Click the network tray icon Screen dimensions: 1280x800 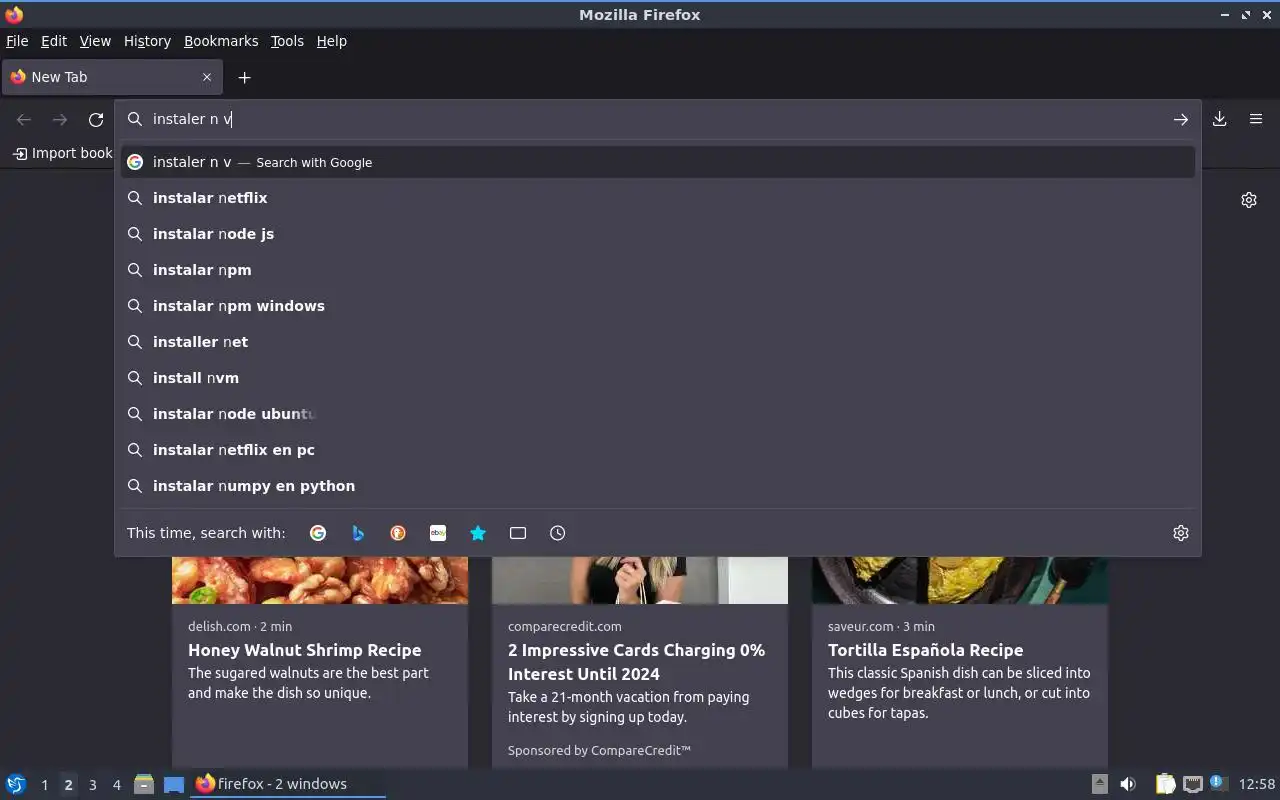pyautogui.click(x=1192, y=784)
